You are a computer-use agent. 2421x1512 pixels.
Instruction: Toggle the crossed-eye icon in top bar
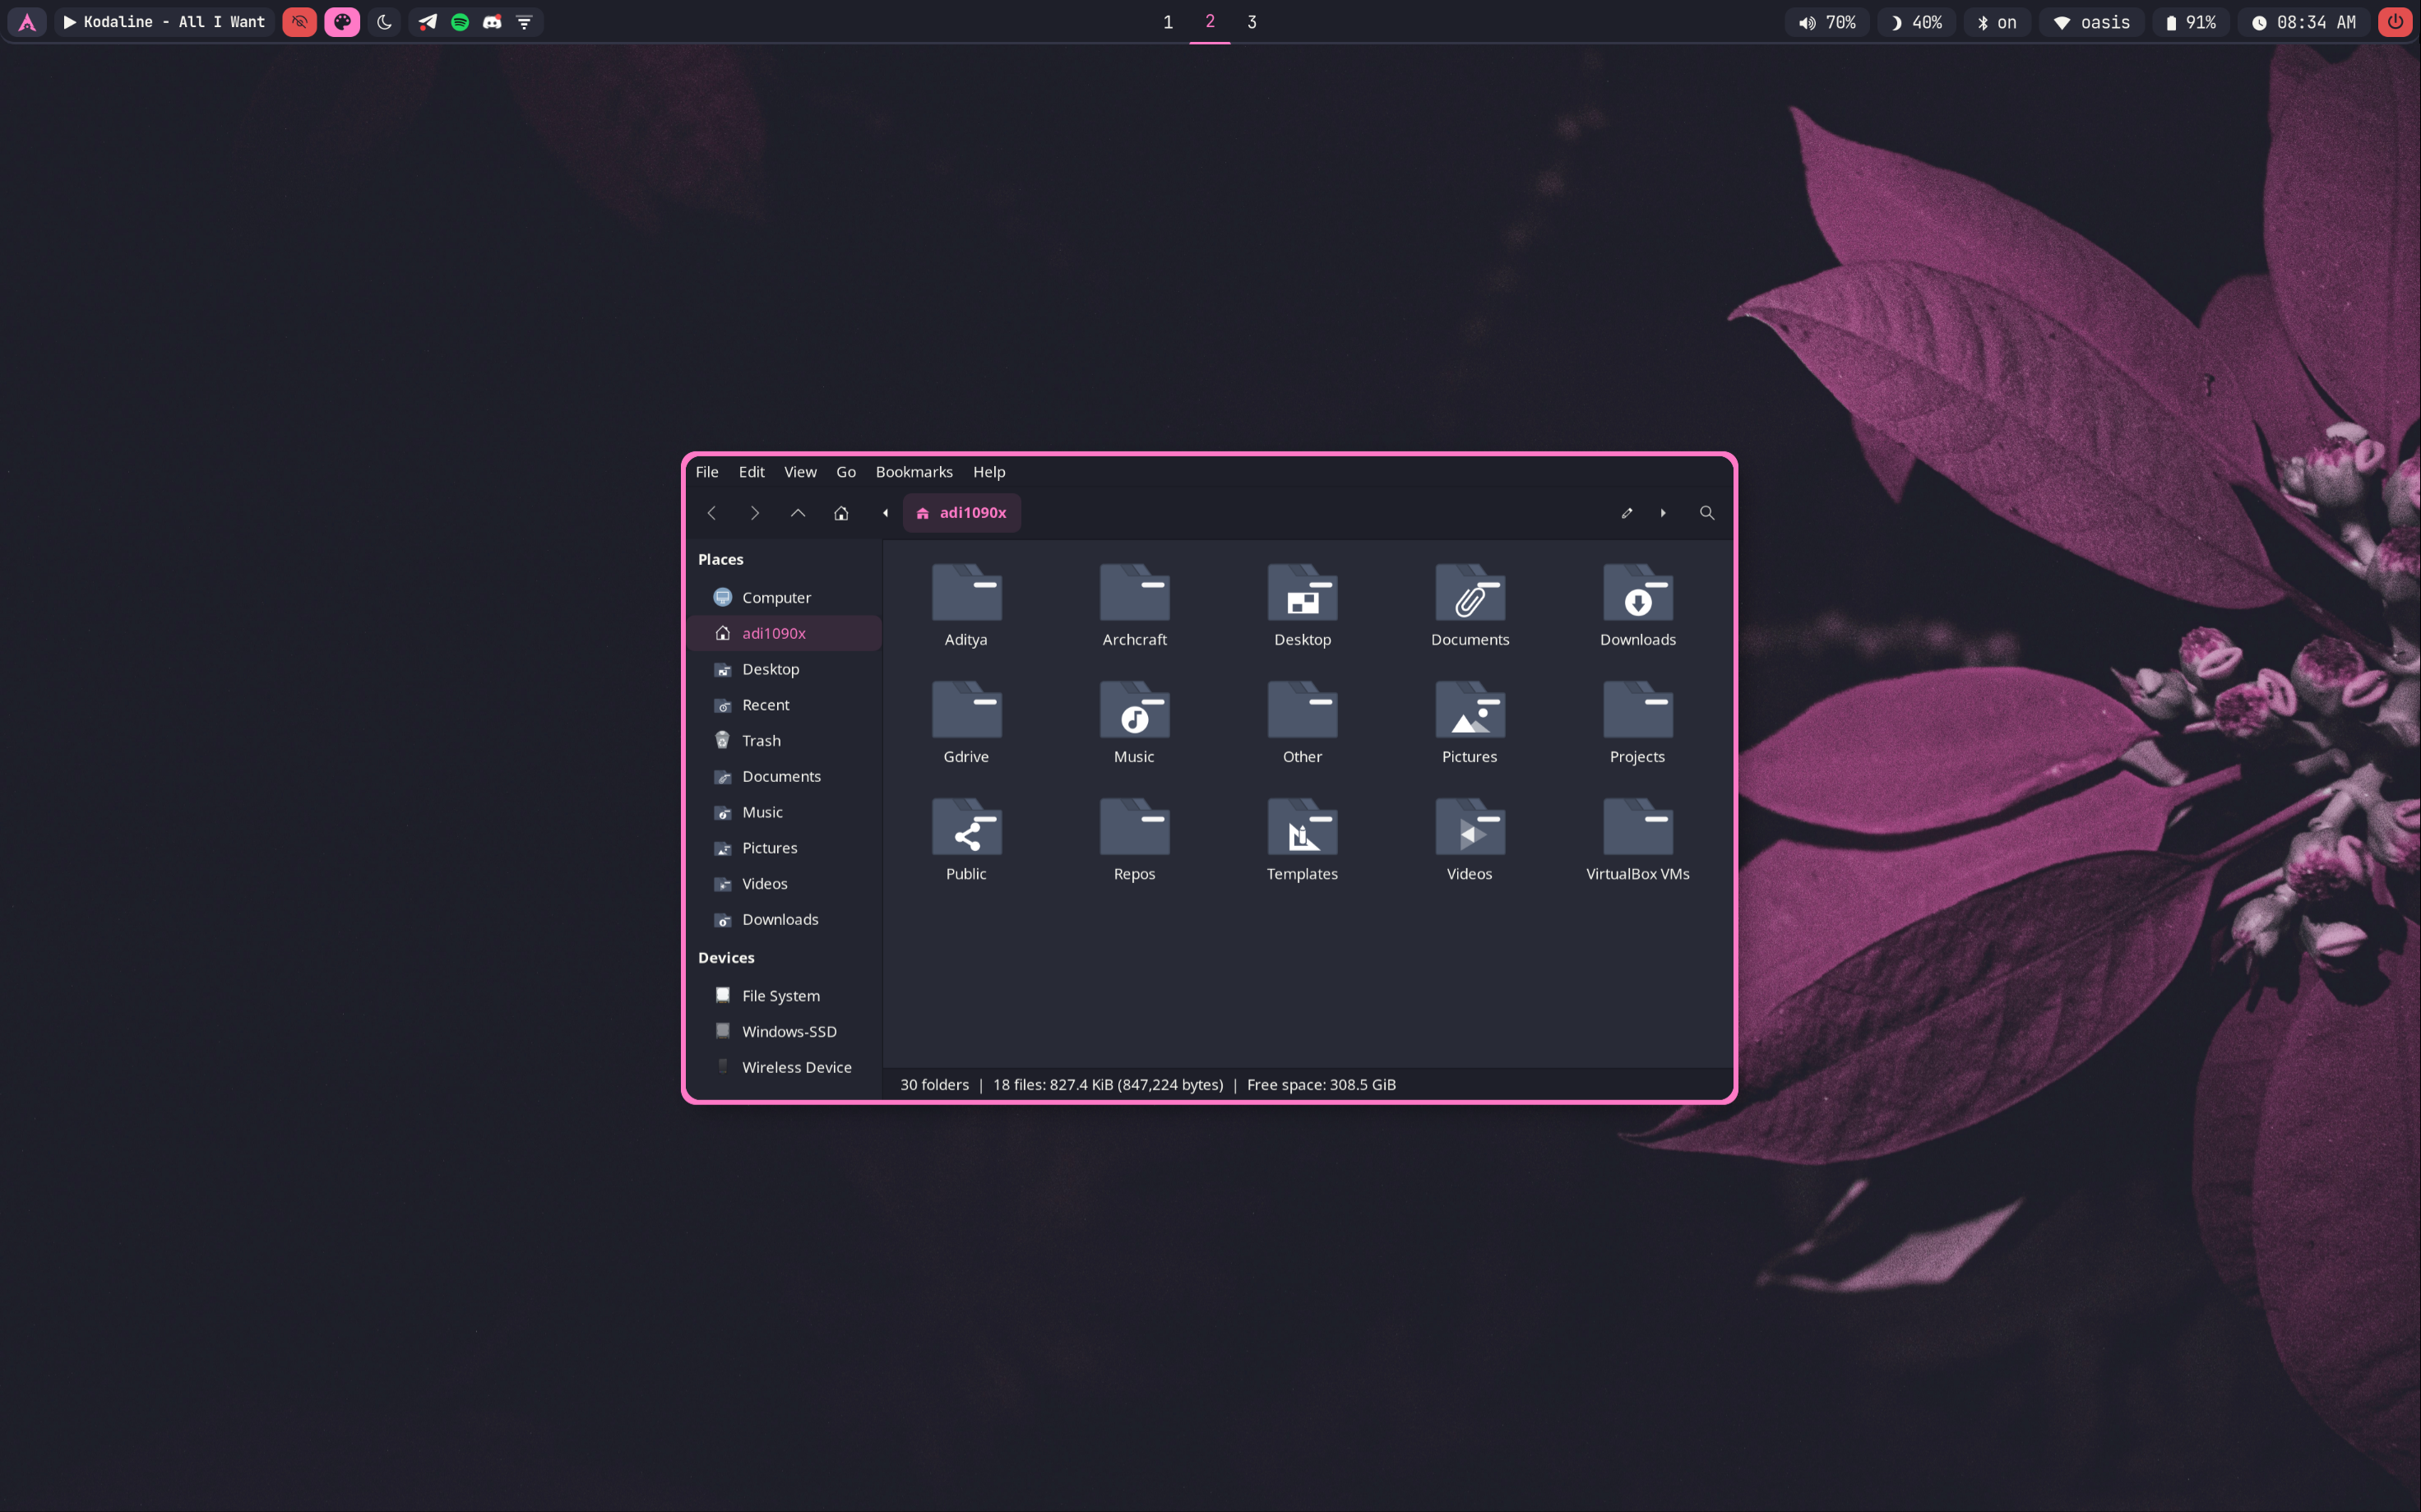[x=299, y=22]
